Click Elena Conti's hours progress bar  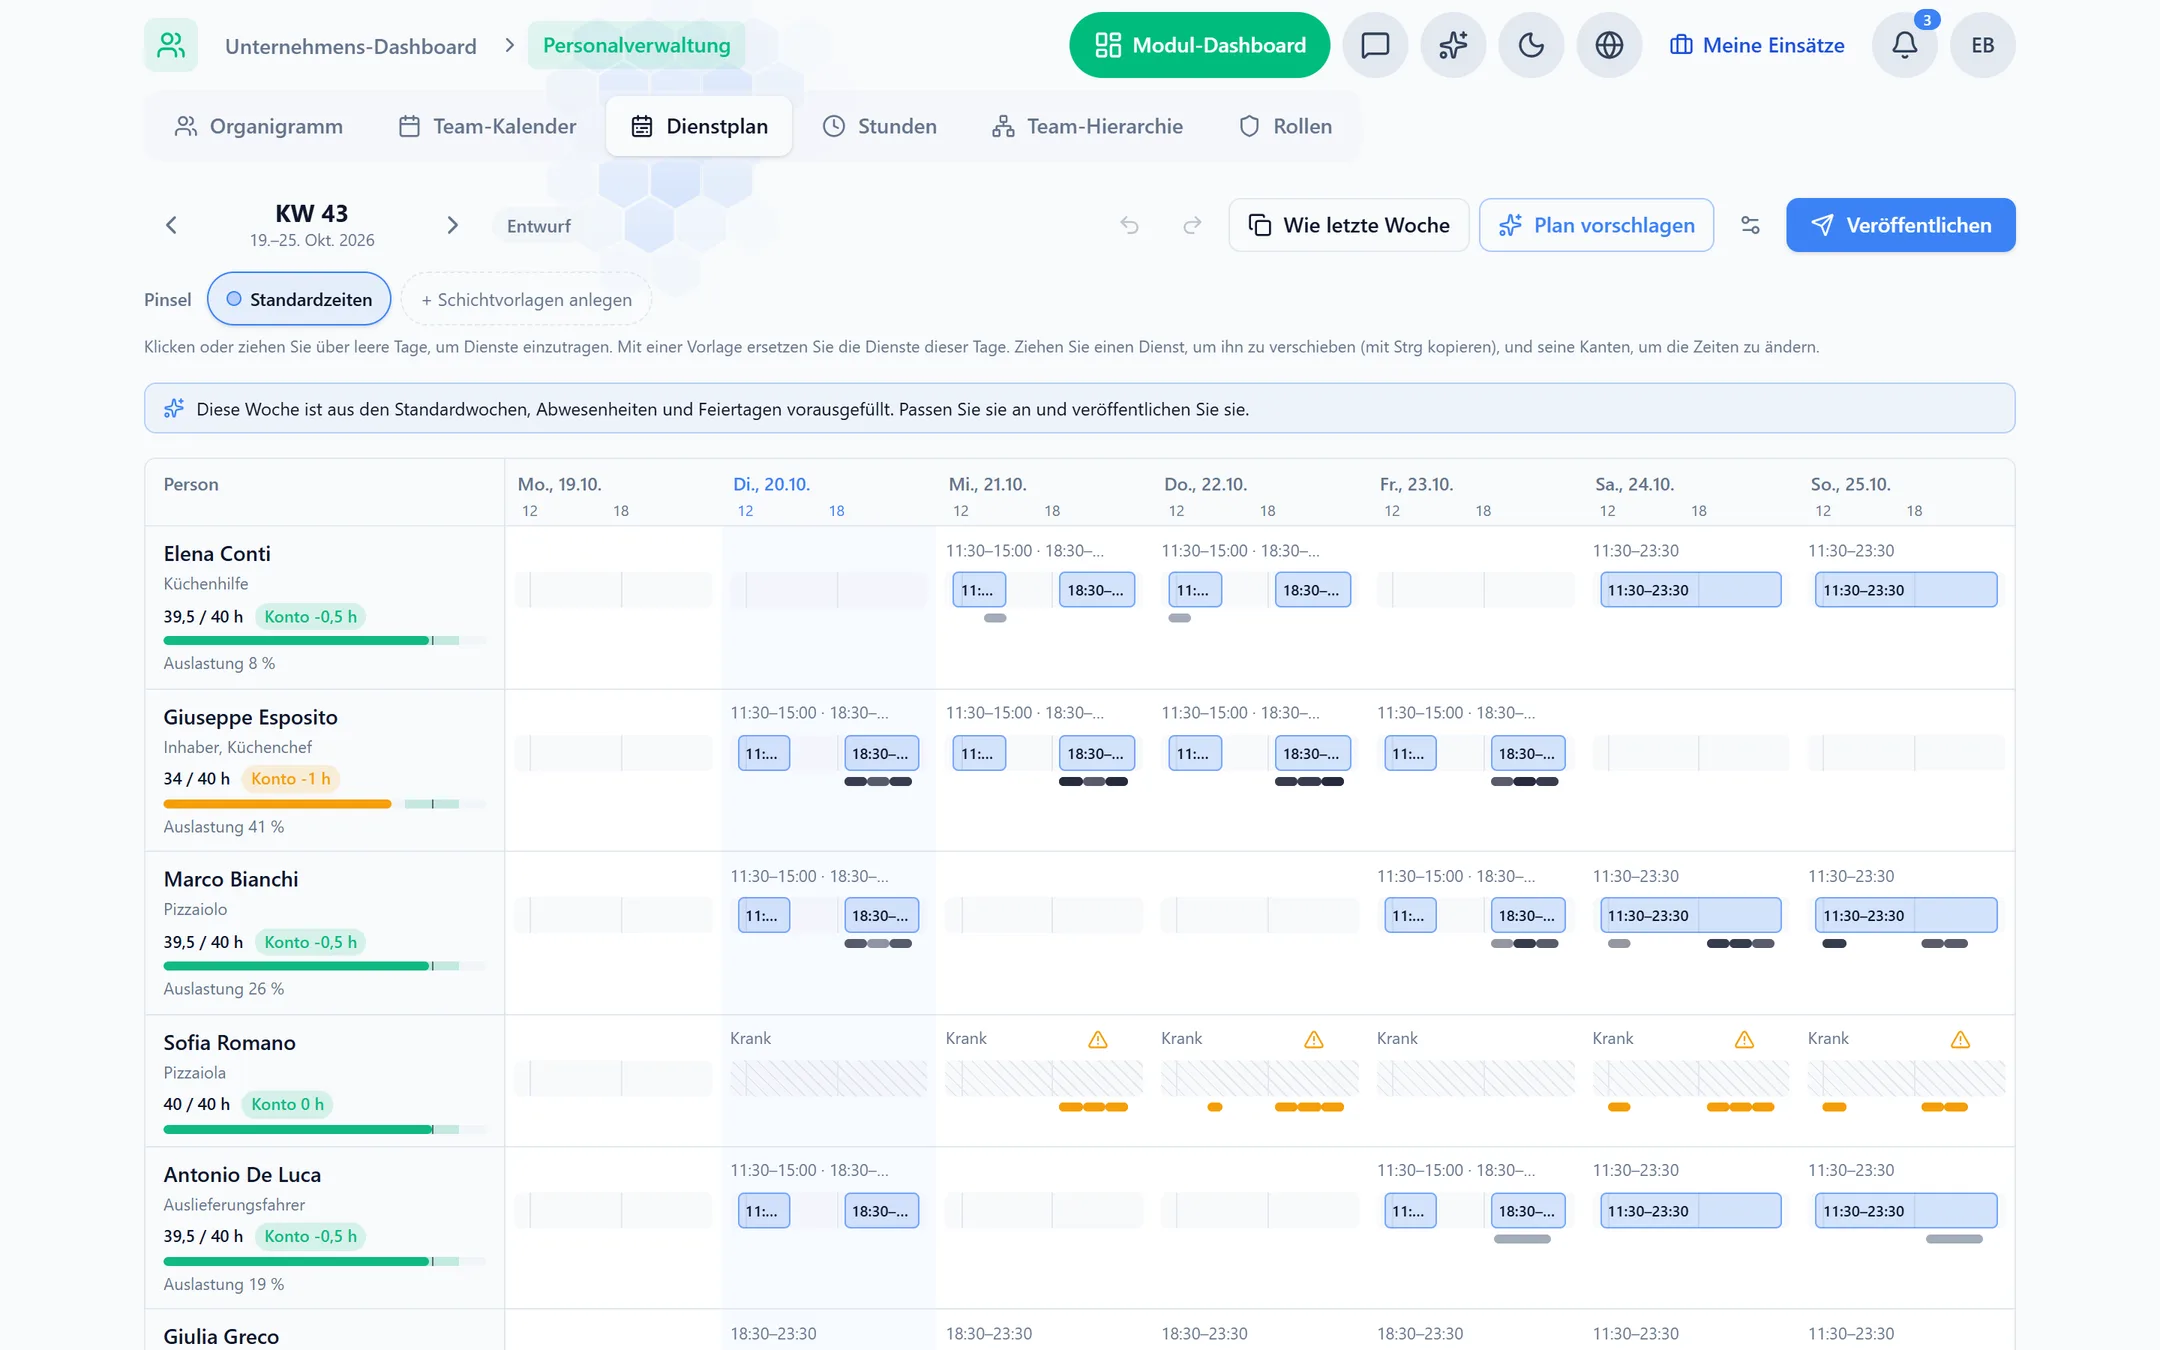(324, 640)
